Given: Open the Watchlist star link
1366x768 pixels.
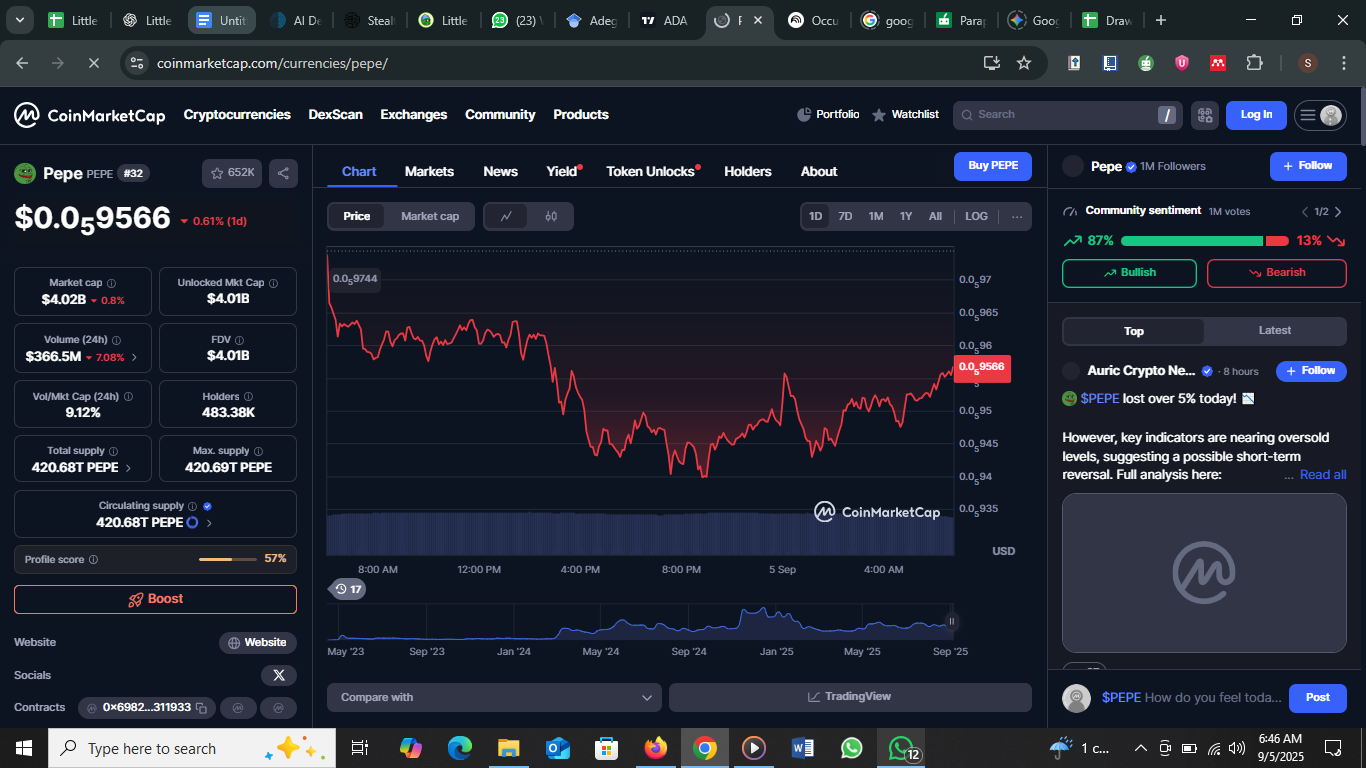Looking at the screenshot, I should click(x=905, y=115).
